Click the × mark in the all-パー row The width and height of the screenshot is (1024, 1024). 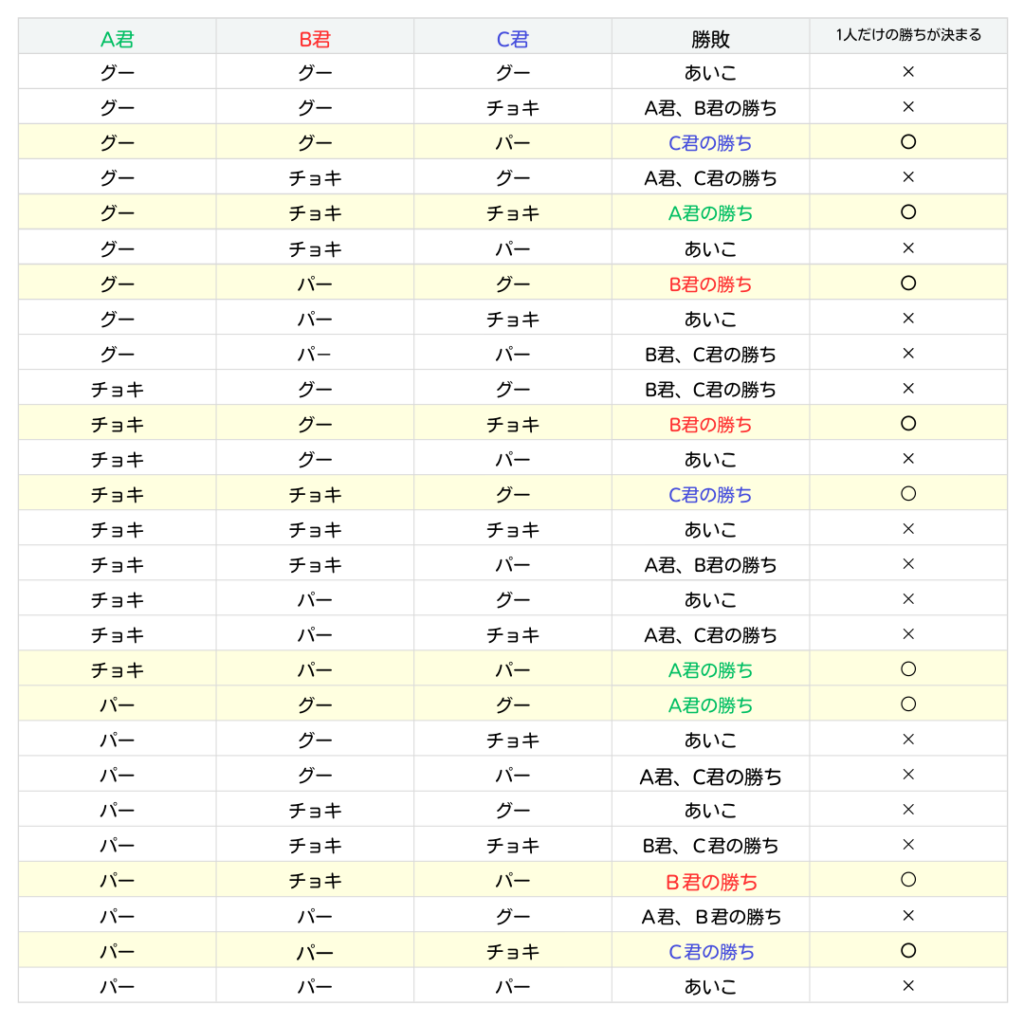pyautogui.click(x=908, y=986)
